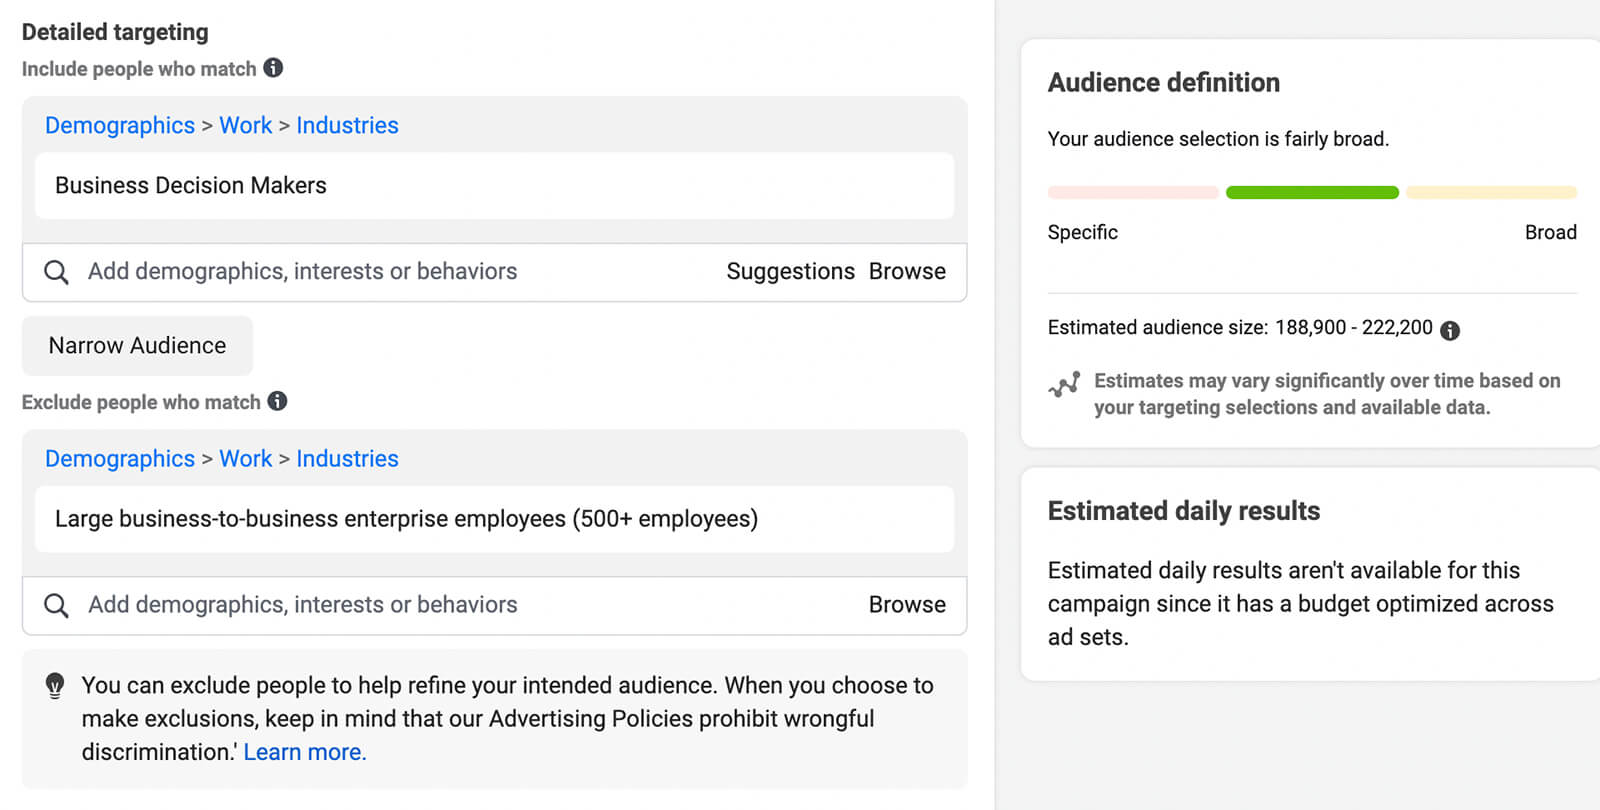Select the Business Decision Makers entry
The width and height of the screenshot is (1600, 810).
pyautogui.click(x=191, y=186)
